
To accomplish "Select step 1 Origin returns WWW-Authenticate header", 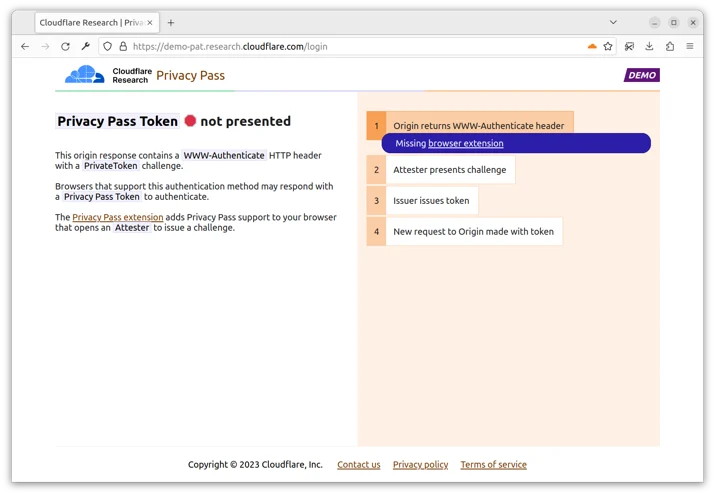I will pyautogui.click(x=470, y=125).
